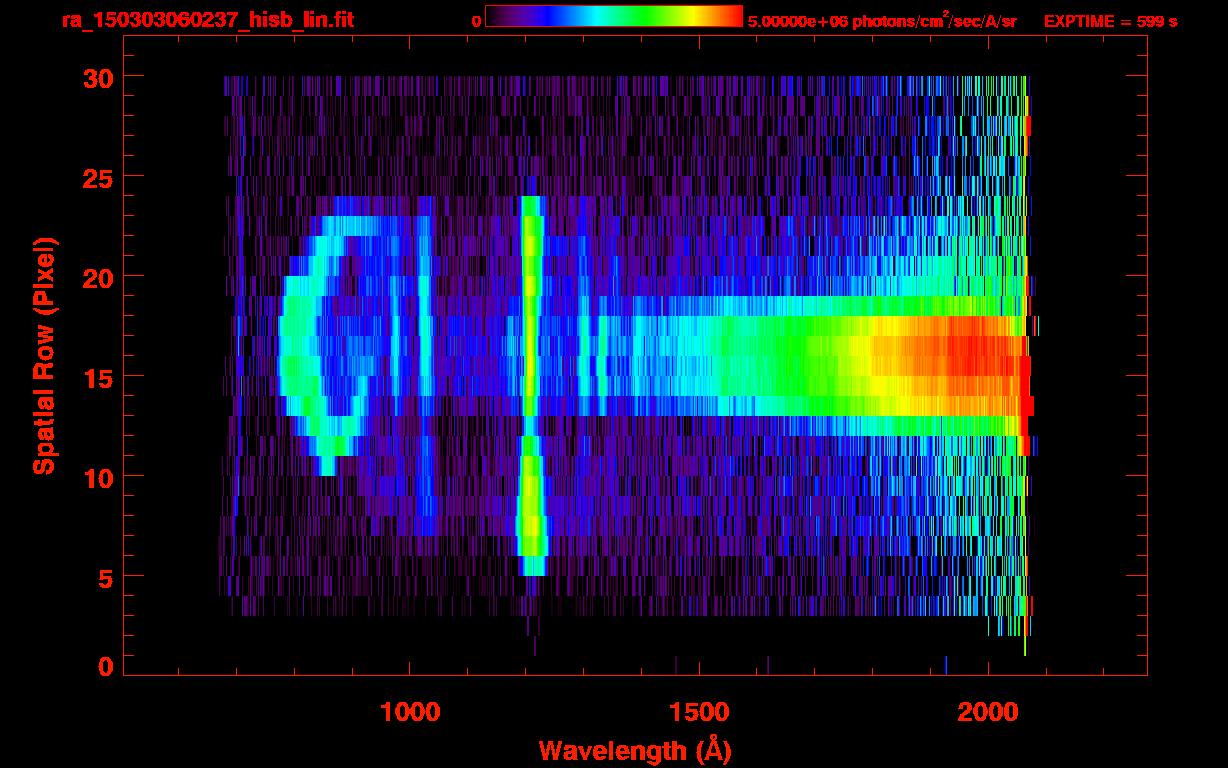This screenshot has height=768, width=1228.
Task: Click the bright vertical emission line near 1216 Å
Action: click(x=532, y=386)
